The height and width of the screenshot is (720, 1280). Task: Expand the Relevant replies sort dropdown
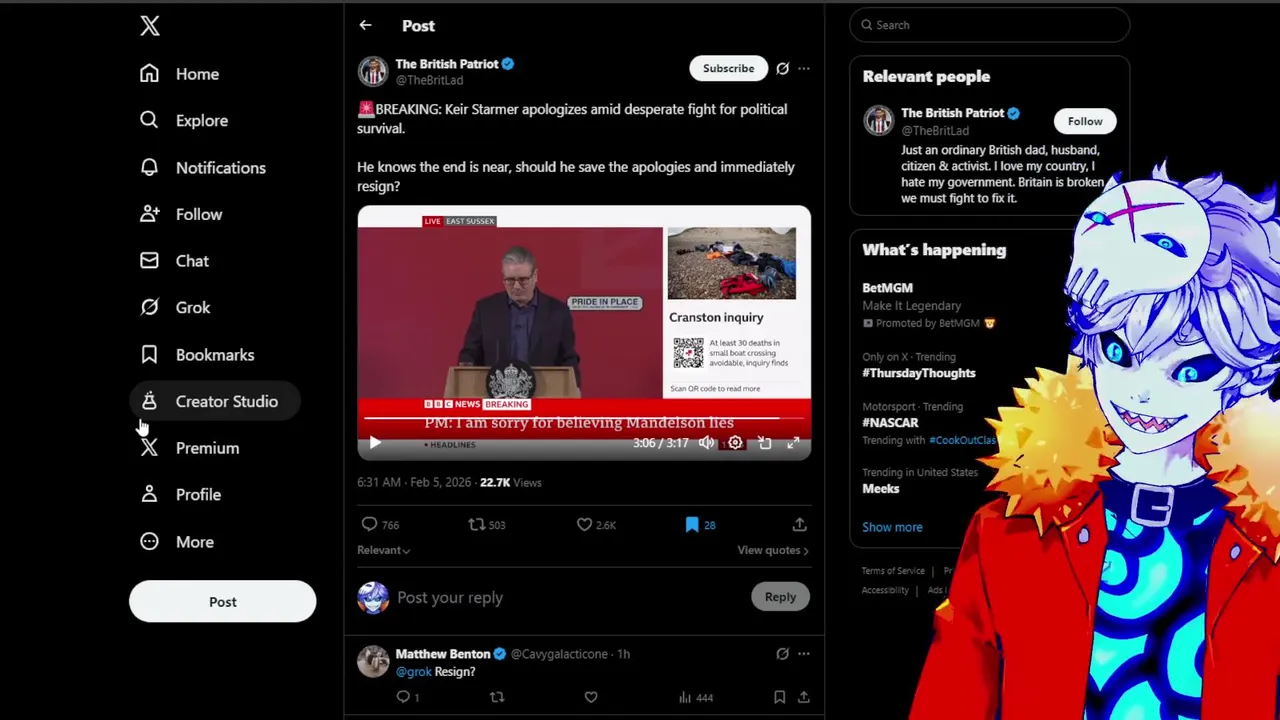[383, 550]
